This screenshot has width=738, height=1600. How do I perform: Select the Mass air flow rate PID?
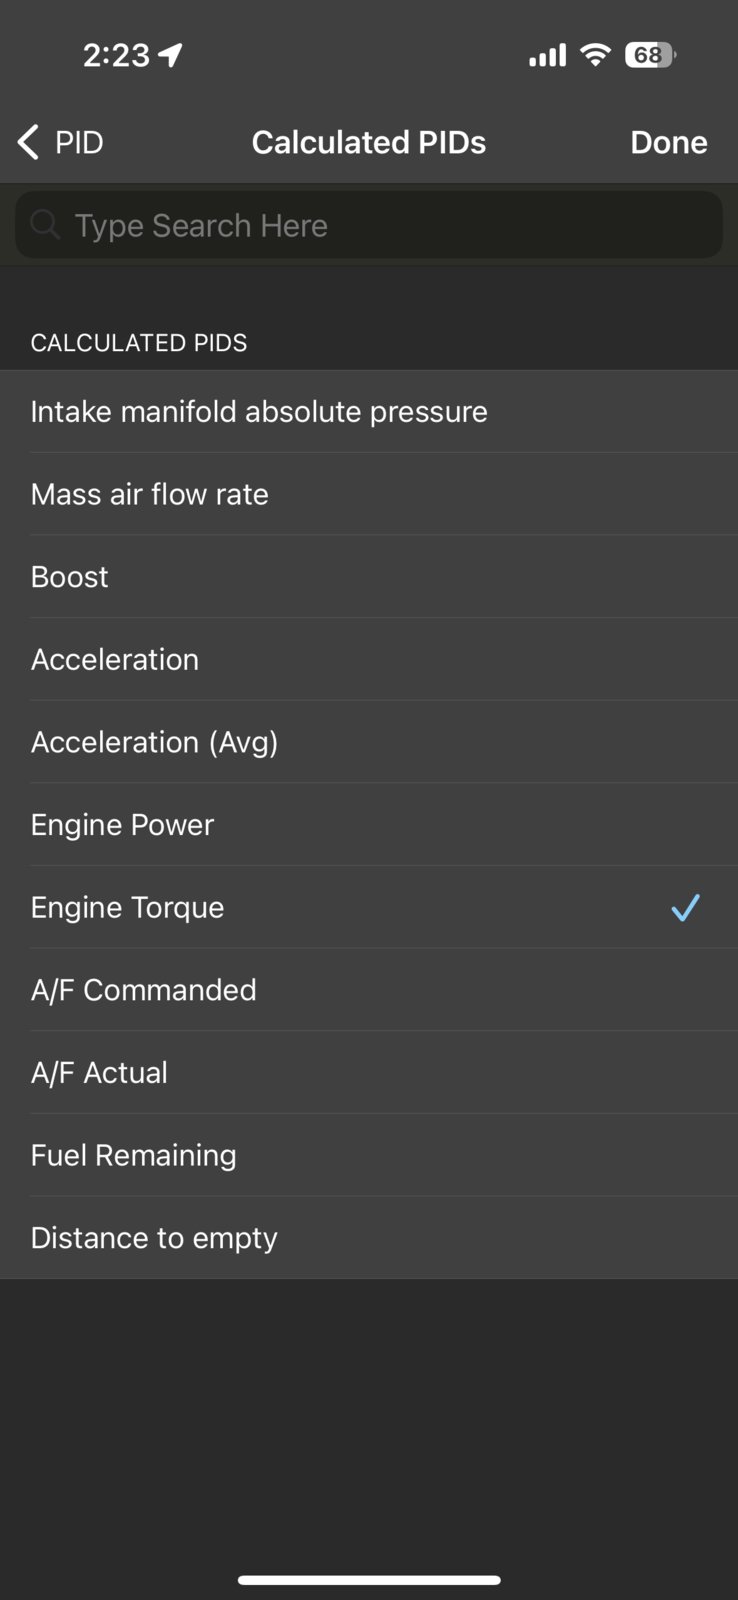[369, 494]
